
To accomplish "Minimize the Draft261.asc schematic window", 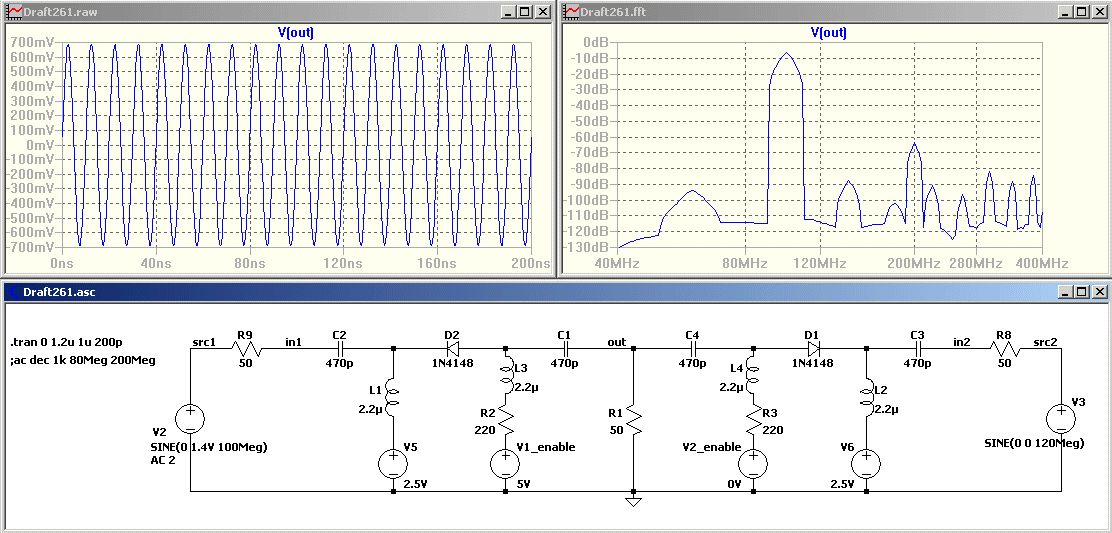I will pyautogui.click(x=1066, y=291).
